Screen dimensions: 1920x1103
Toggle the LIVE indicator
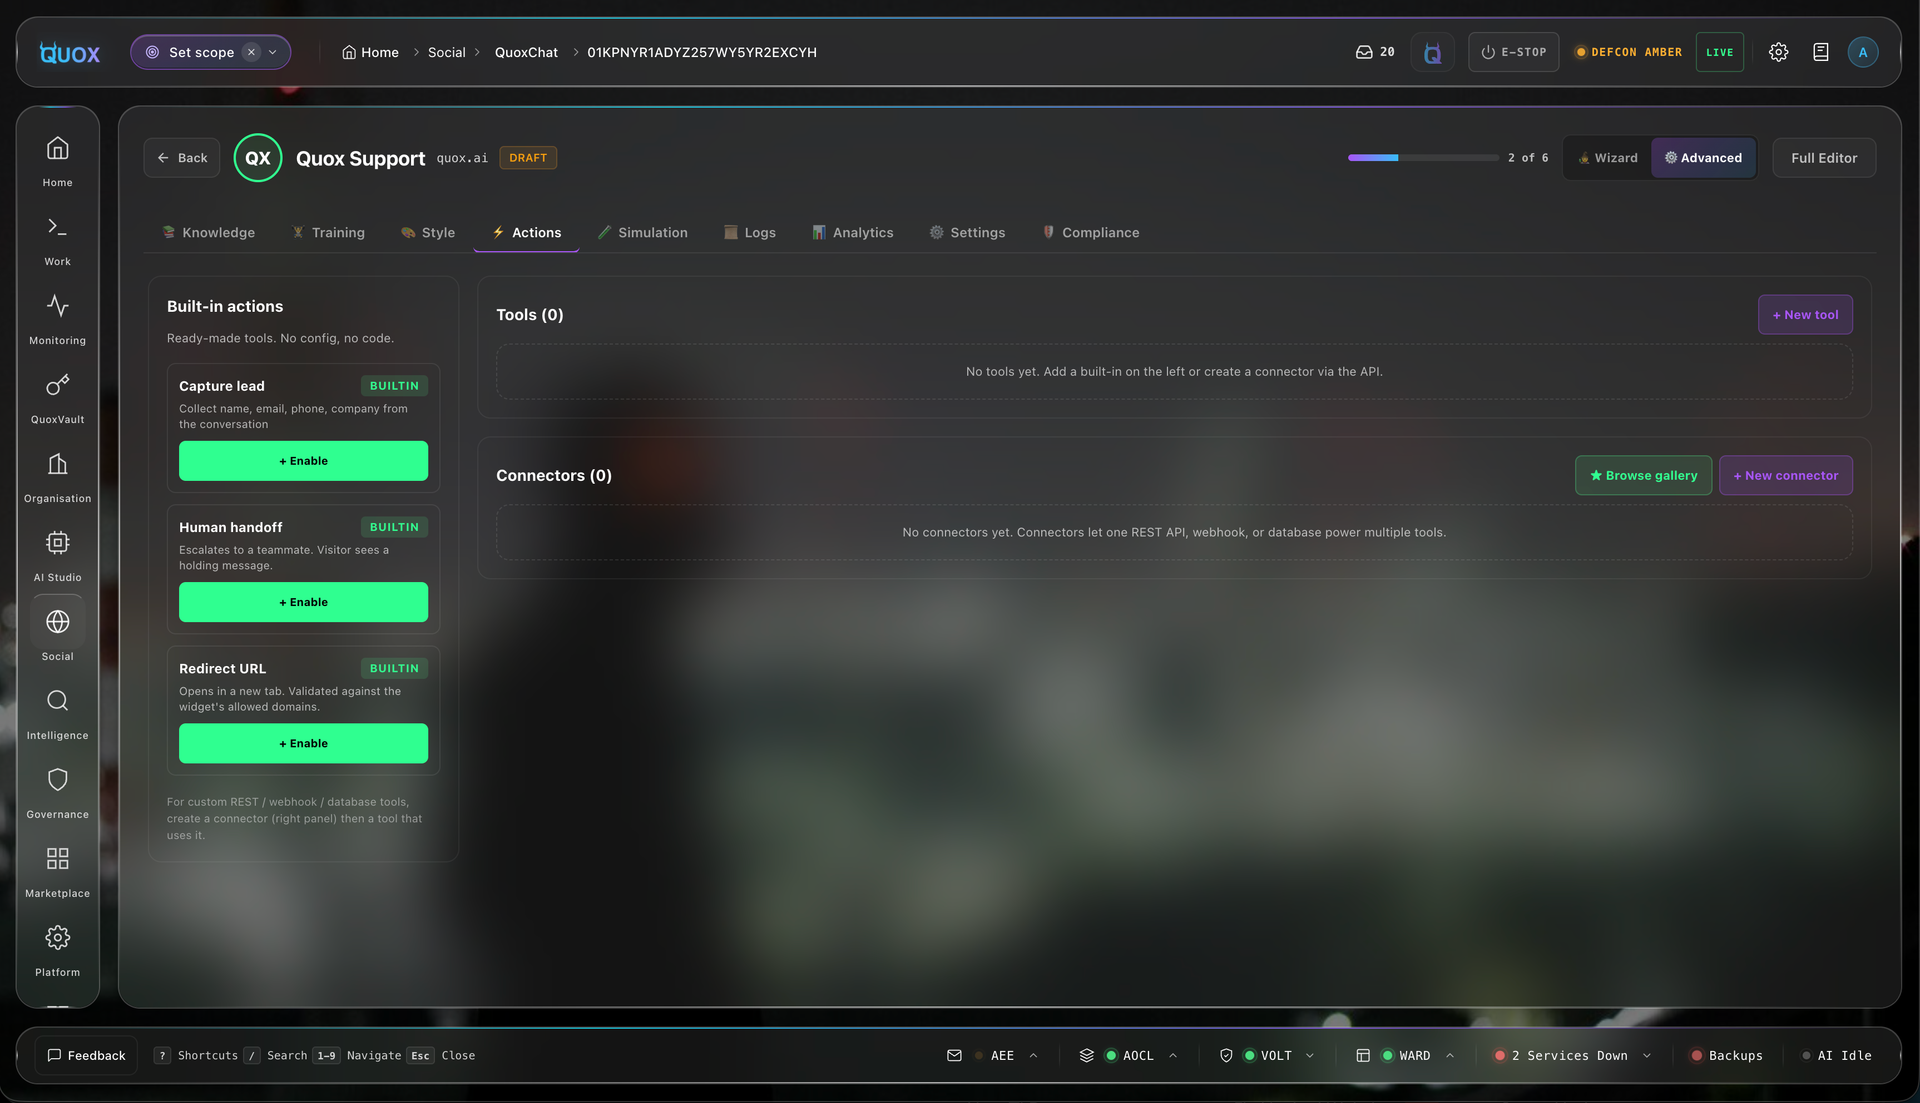[1720, 52]
